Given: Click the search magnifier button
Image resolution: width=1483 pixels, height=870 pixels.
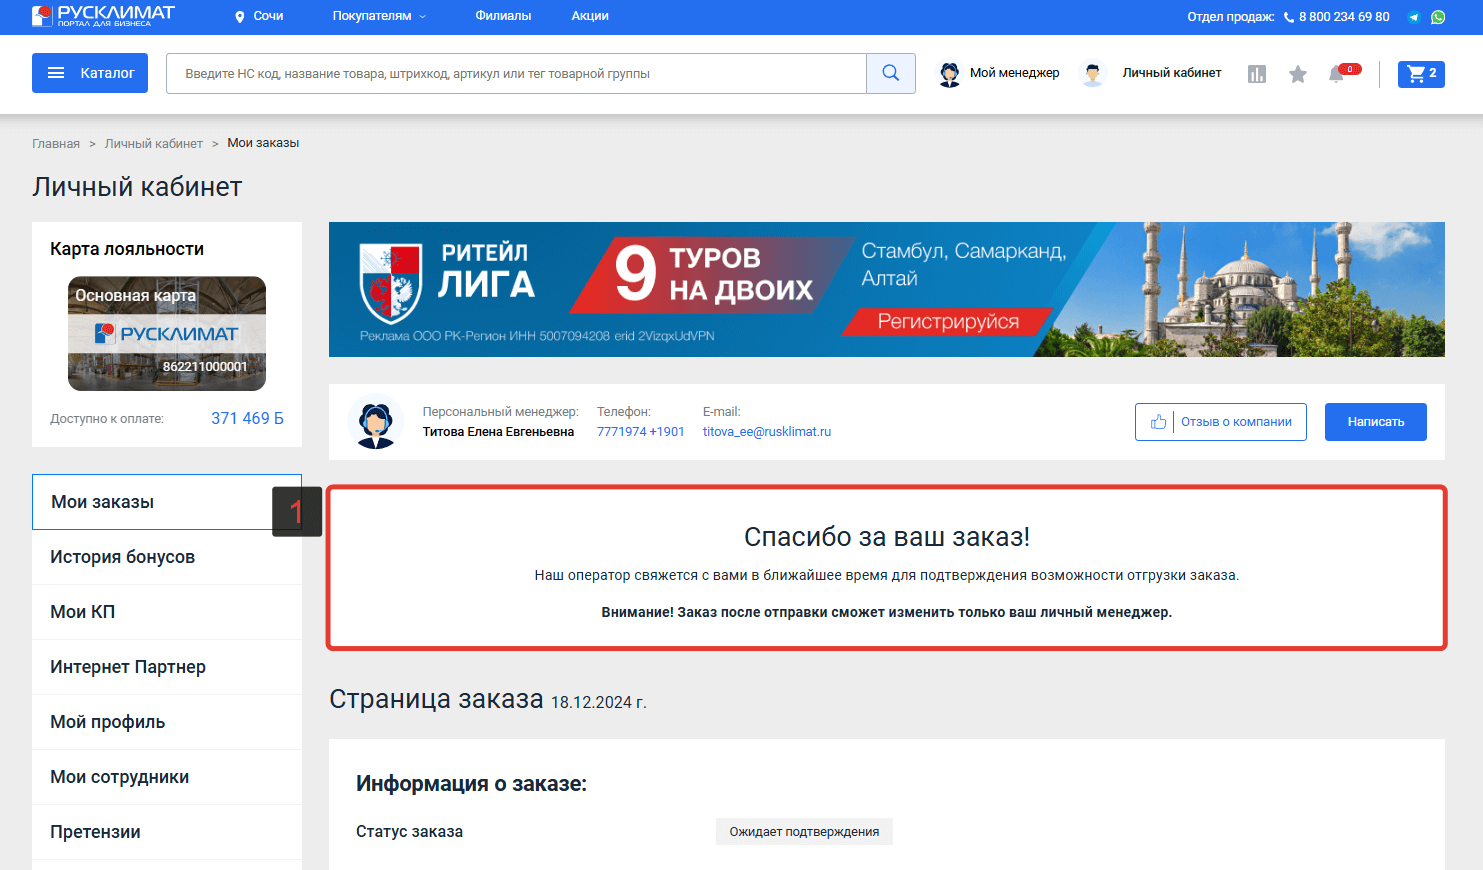Looking at the screenshot, I should click(891, 73).
